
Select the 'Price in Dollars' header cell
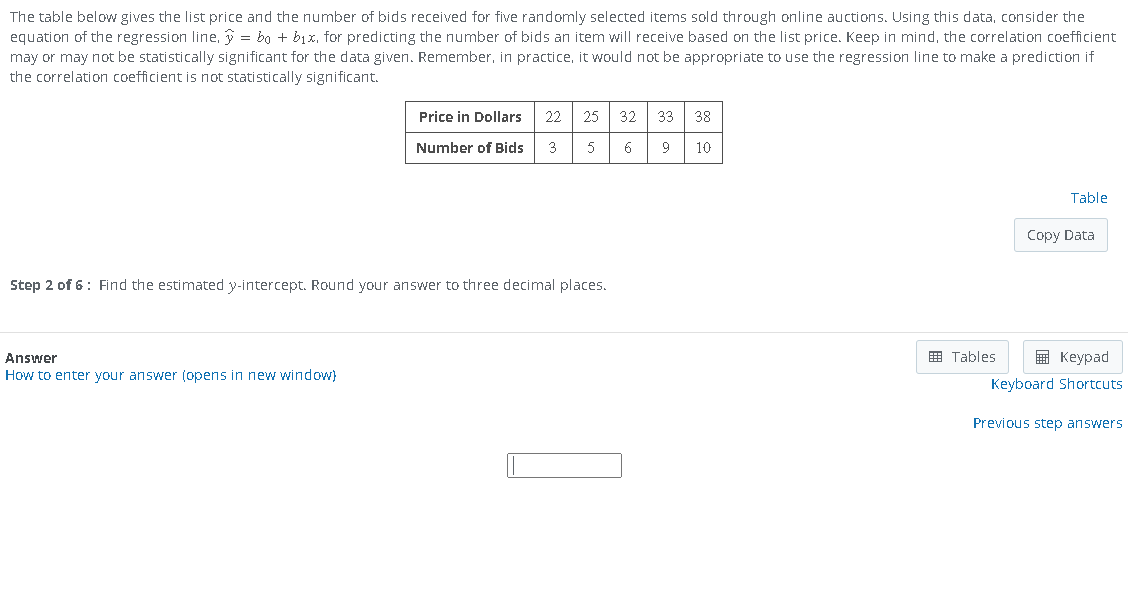469,117
